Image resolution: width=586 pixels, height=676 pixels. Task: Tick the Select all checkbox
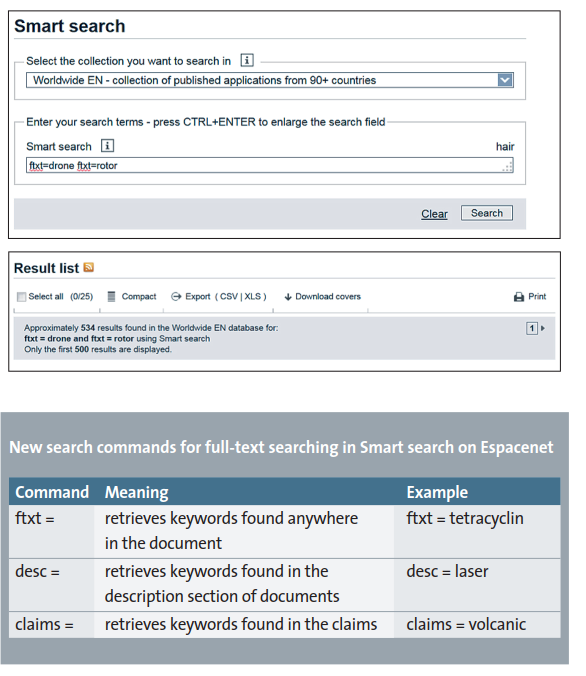click(21, 297)
